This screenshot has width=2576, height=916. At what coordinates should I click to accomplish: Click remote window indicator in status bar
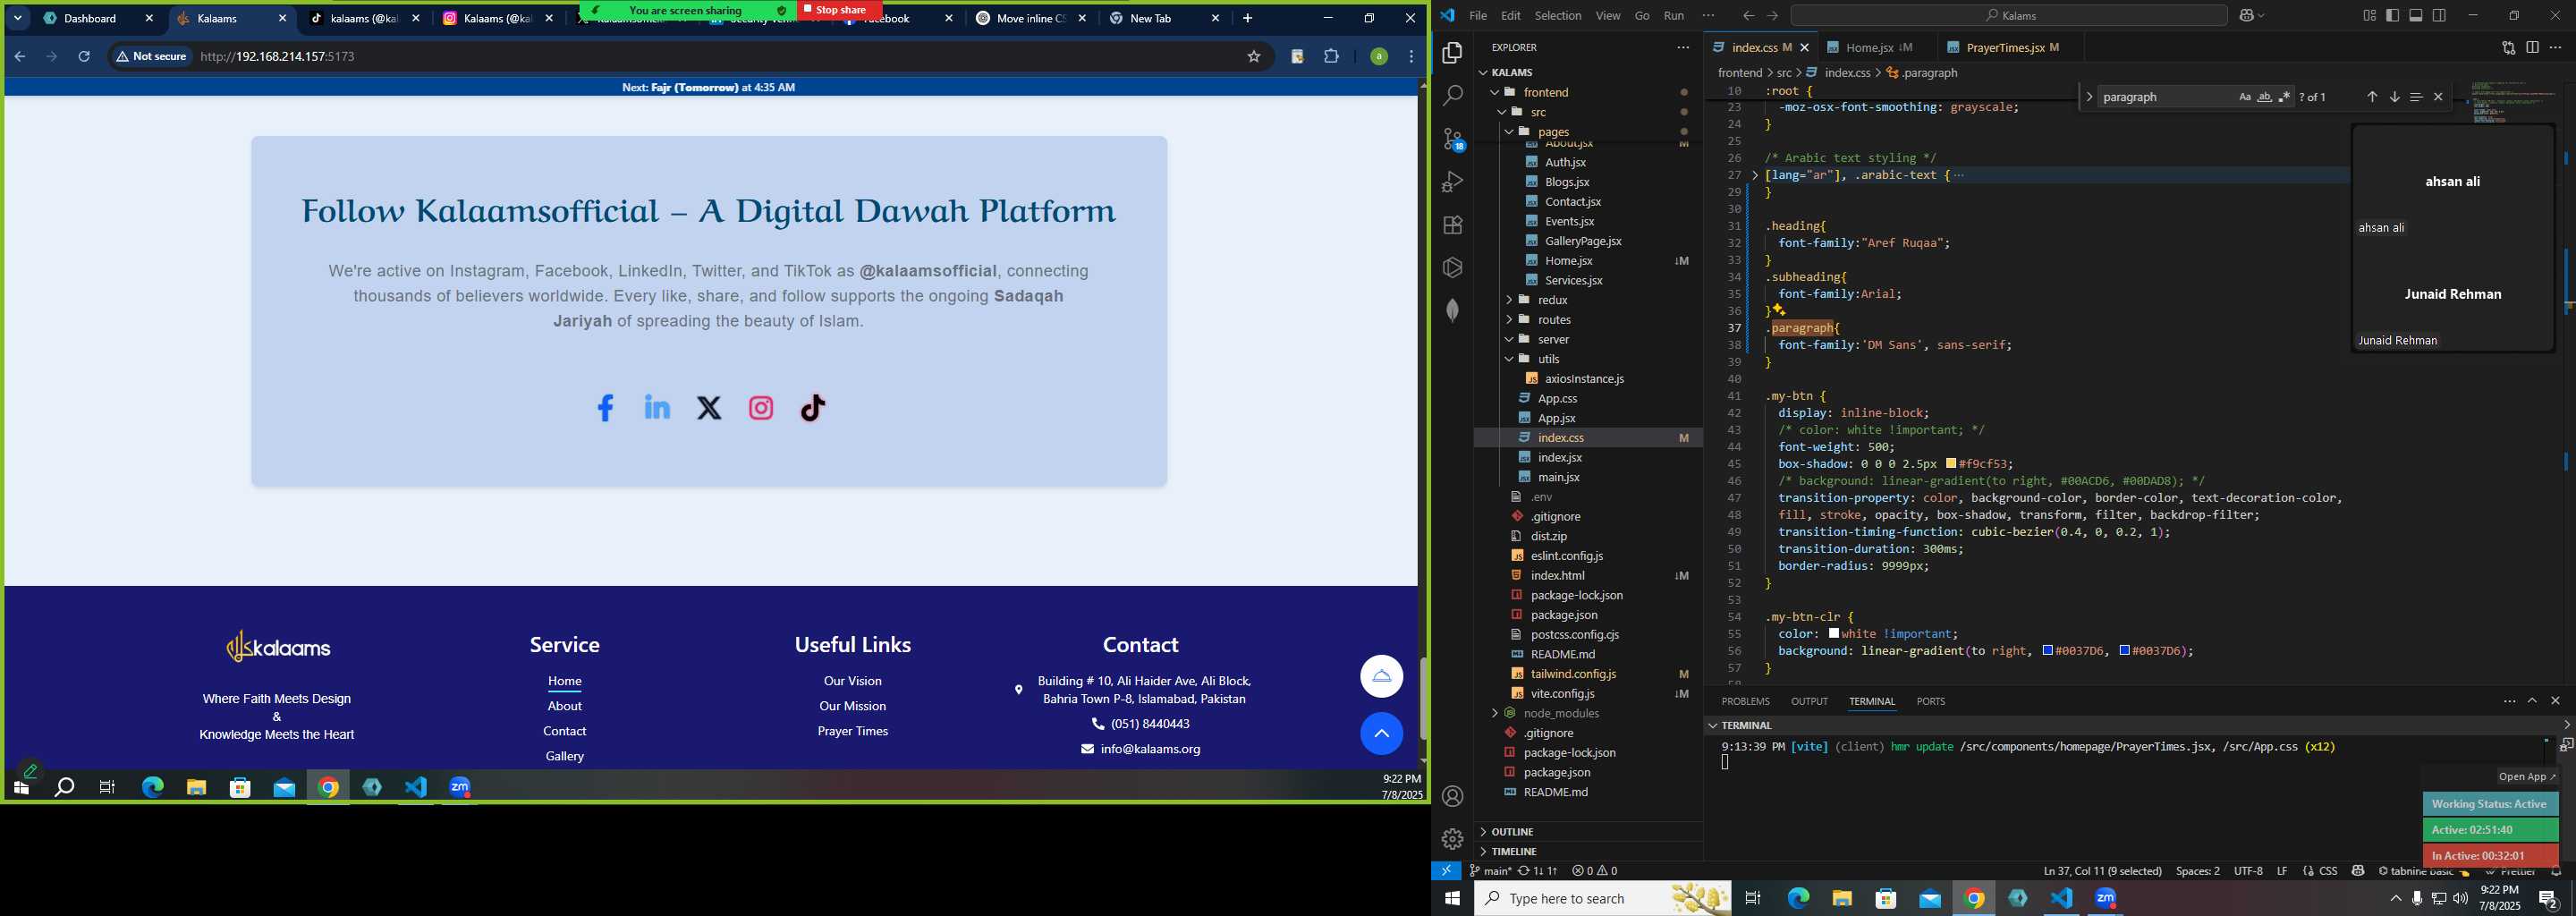tap(1446, 871)
